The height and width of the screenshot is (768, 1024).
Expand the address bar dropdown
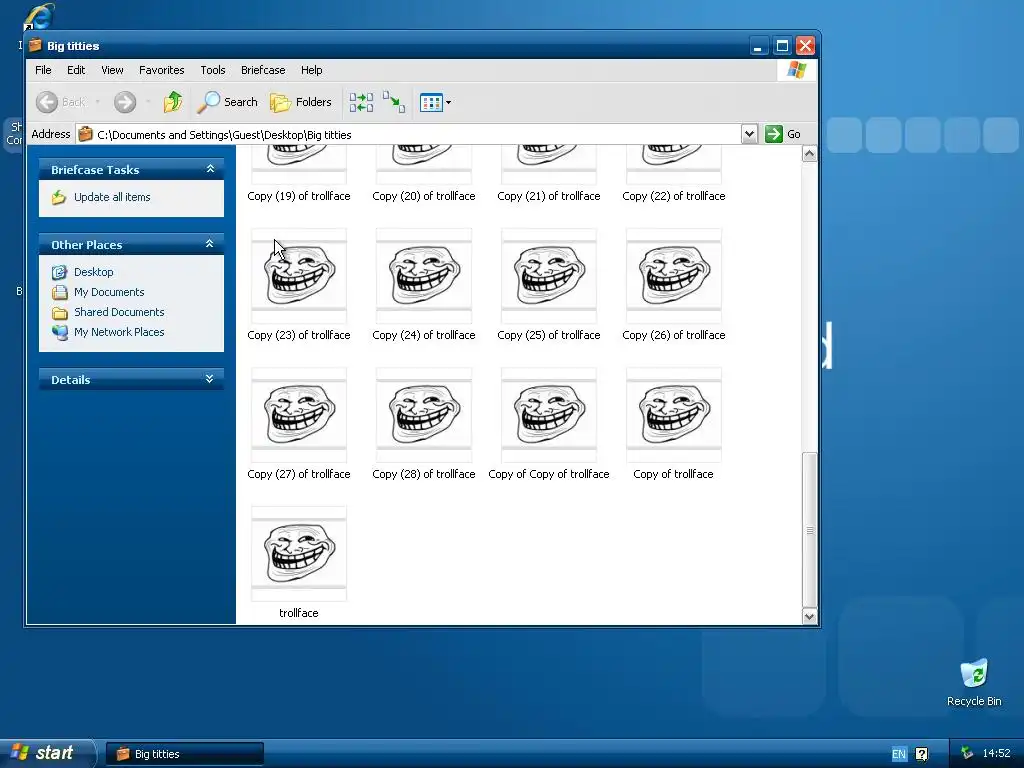(749, 134)
